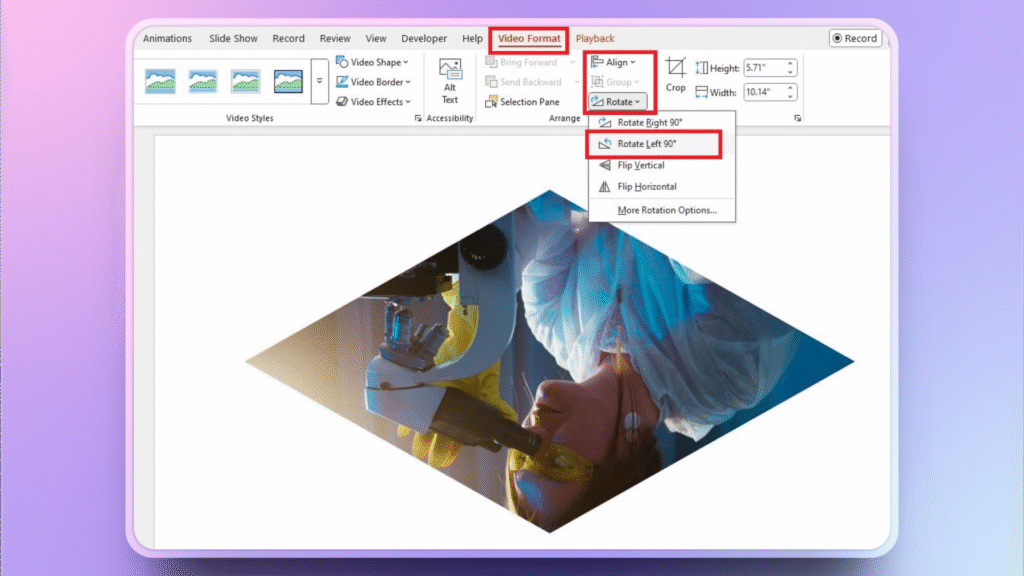Open the Rotate dropdown
Screen dimensions: 1024x576
617,101
